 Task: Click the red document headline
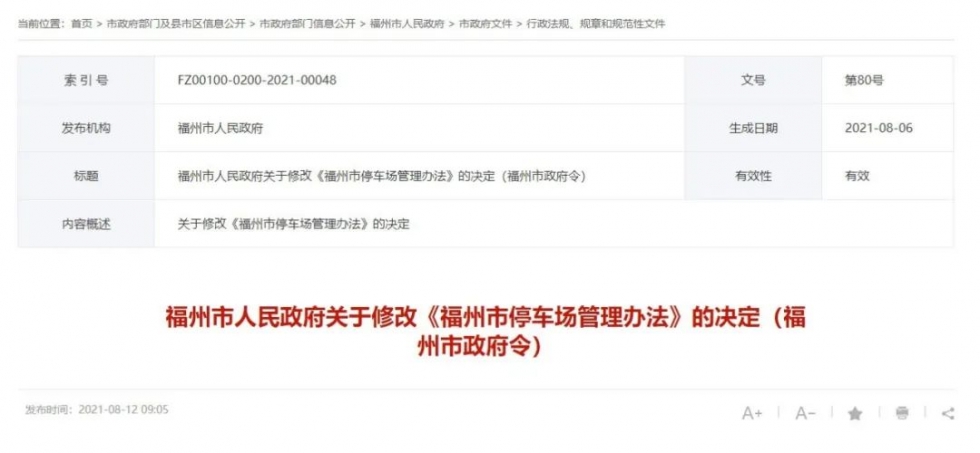click(486, 331)
